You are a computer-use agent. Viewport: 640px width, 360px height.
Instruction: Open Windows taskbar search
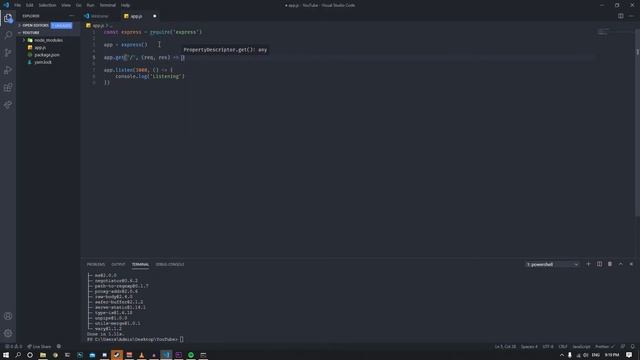18,355
